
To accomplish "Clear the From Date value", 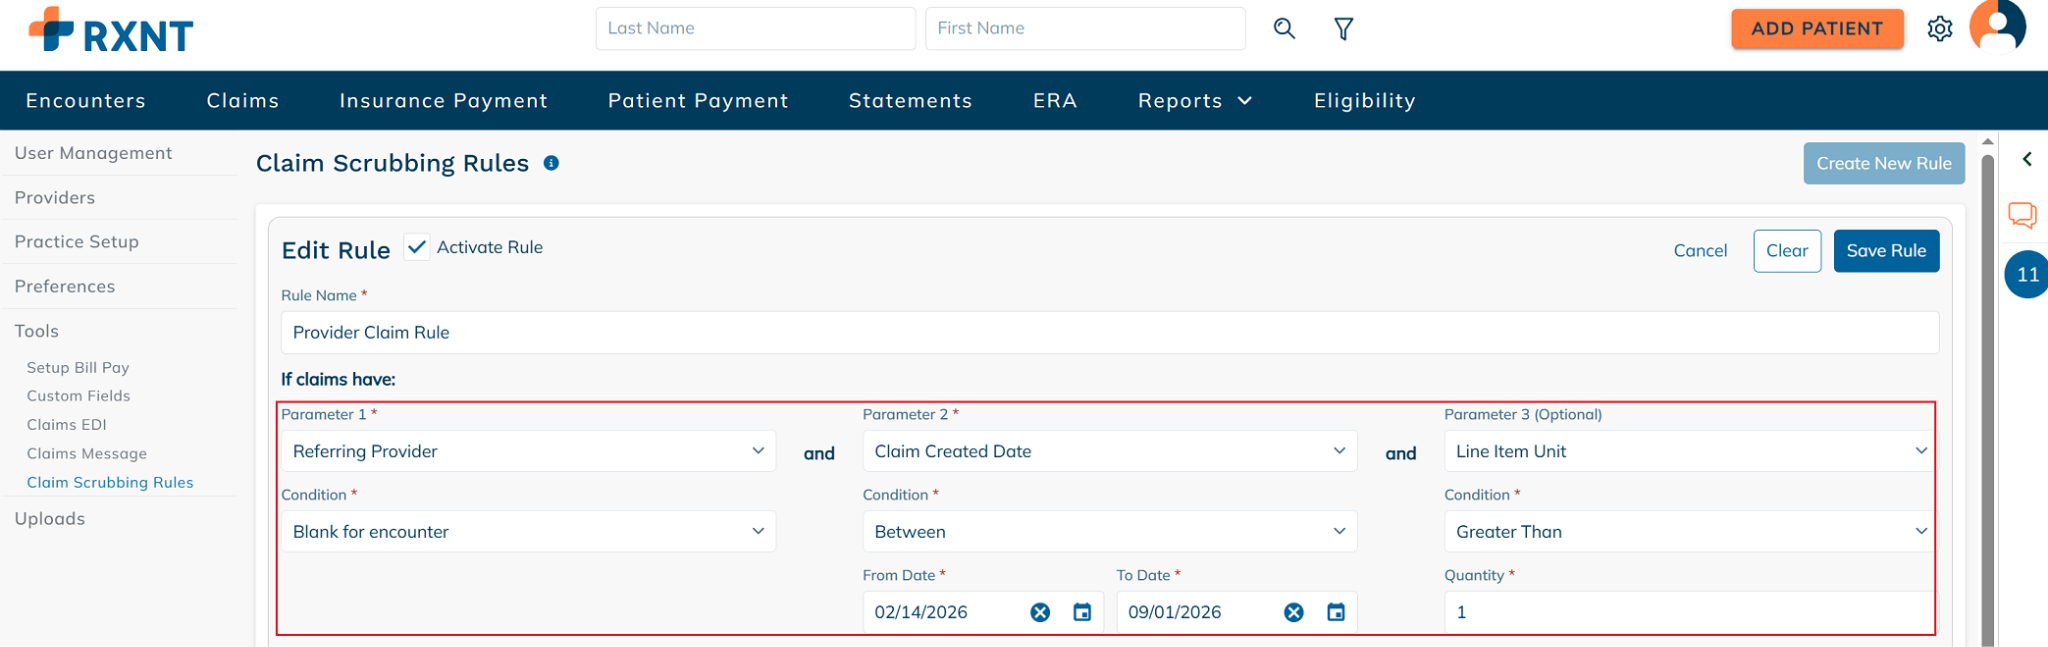I will coord(1040,612).
